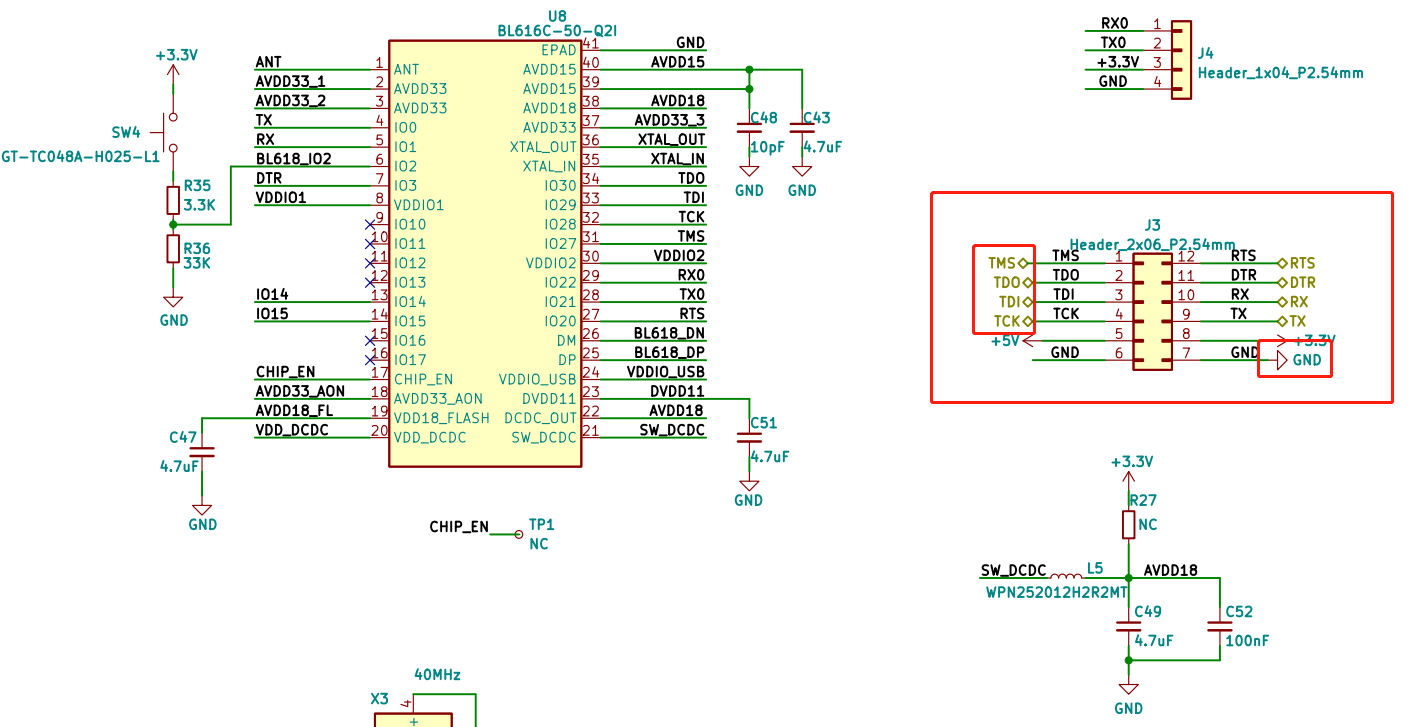Select the C51 capacitor symbol
Screen dimensions: 1427x727
tap(749, 437)
